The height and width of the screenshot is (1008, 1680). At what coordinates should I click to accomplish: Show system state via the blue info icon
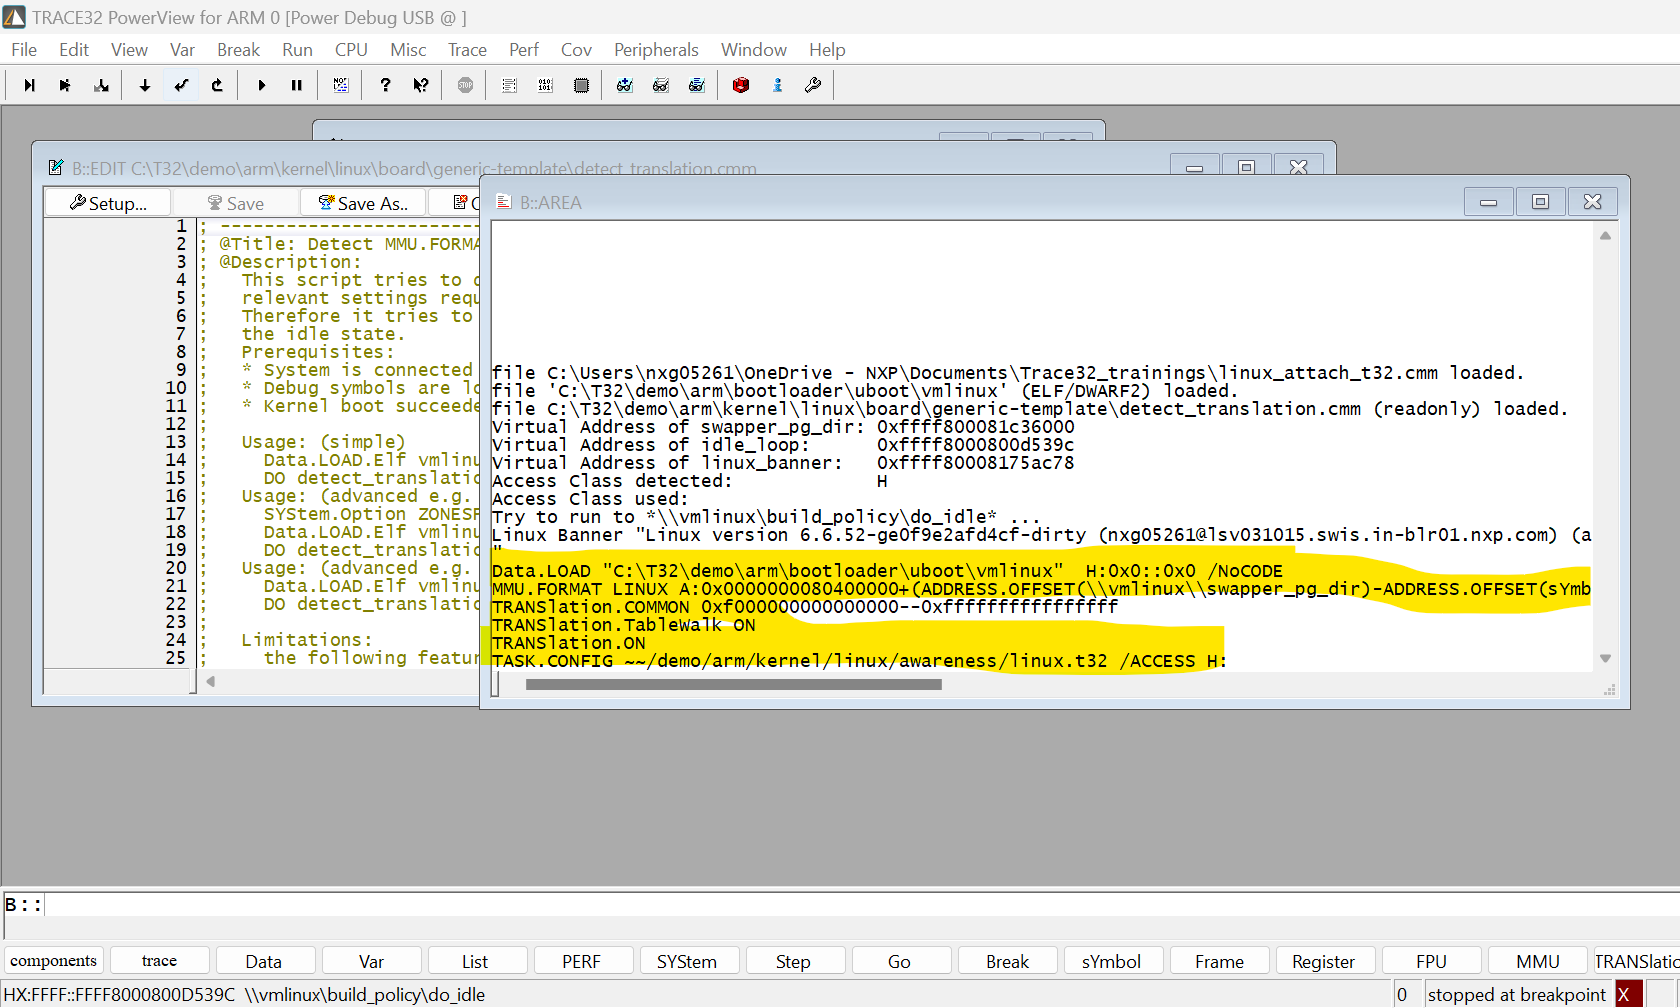pos(777,85)
